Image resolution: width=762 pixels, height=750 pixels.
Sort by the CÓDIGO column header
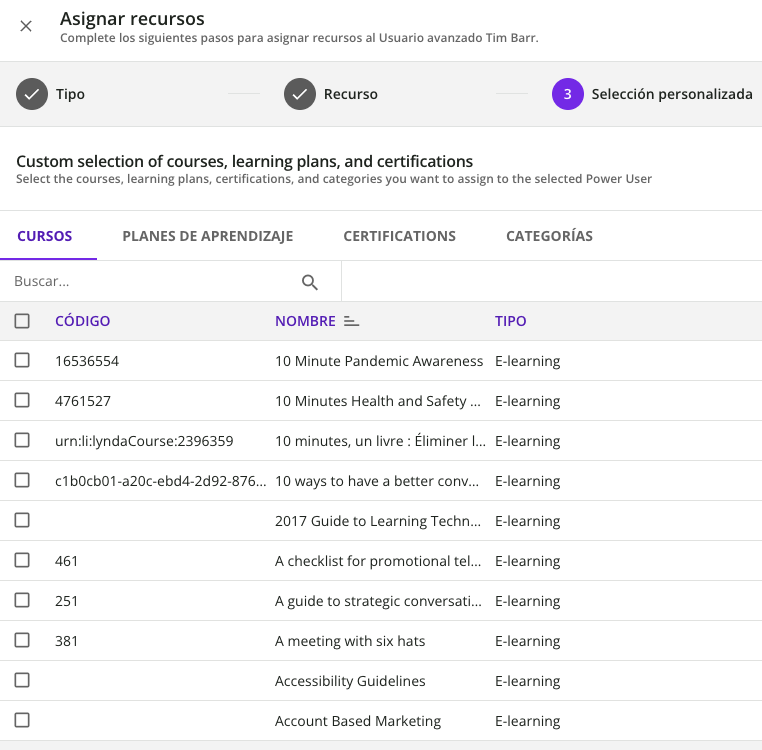click(x=83, y=321)
